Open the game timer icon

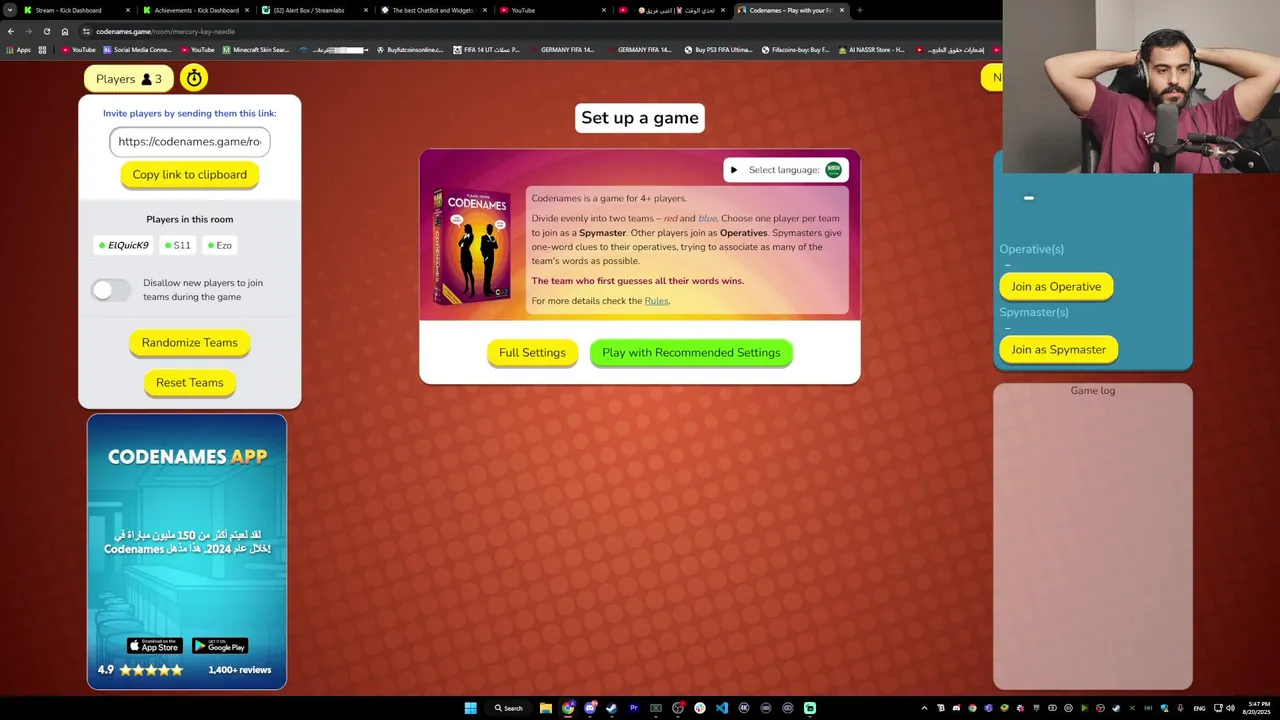tap(194, 78)
